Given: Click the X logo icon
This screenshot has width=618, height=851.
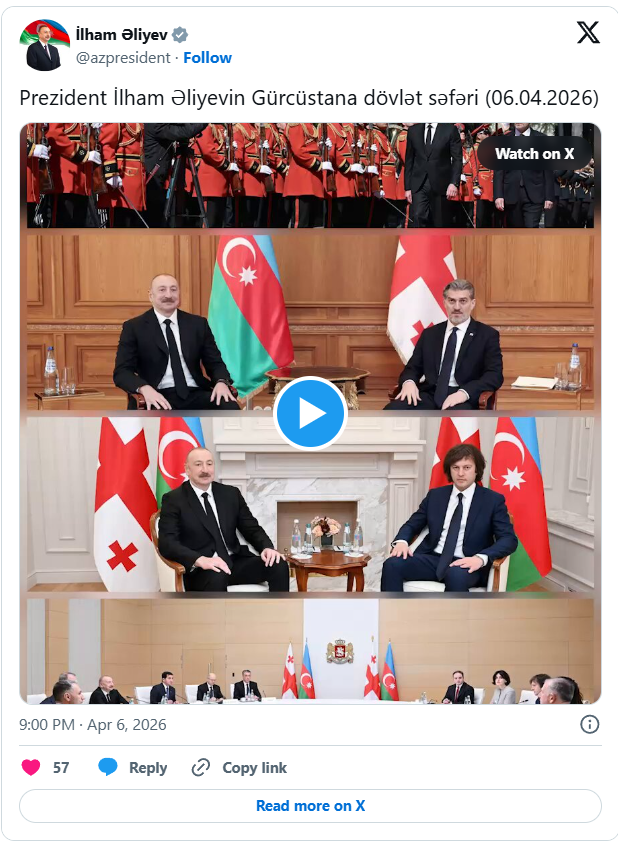Looking at the screenshot, I should (588, 33).
